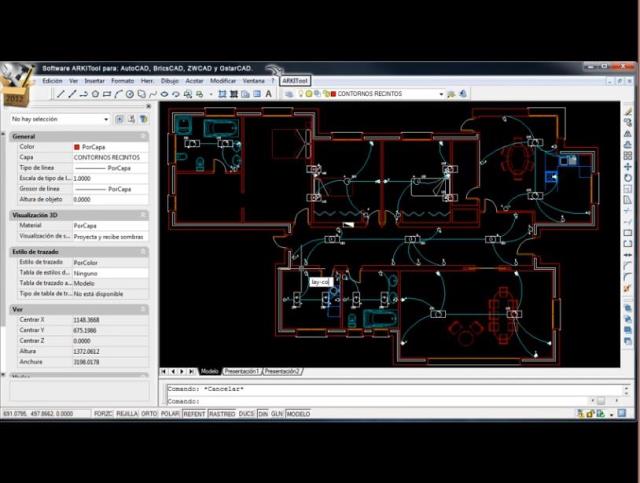Collapse the General properties section
The width and height of the screenshot is (640, 483).
(x=143, y=136)
